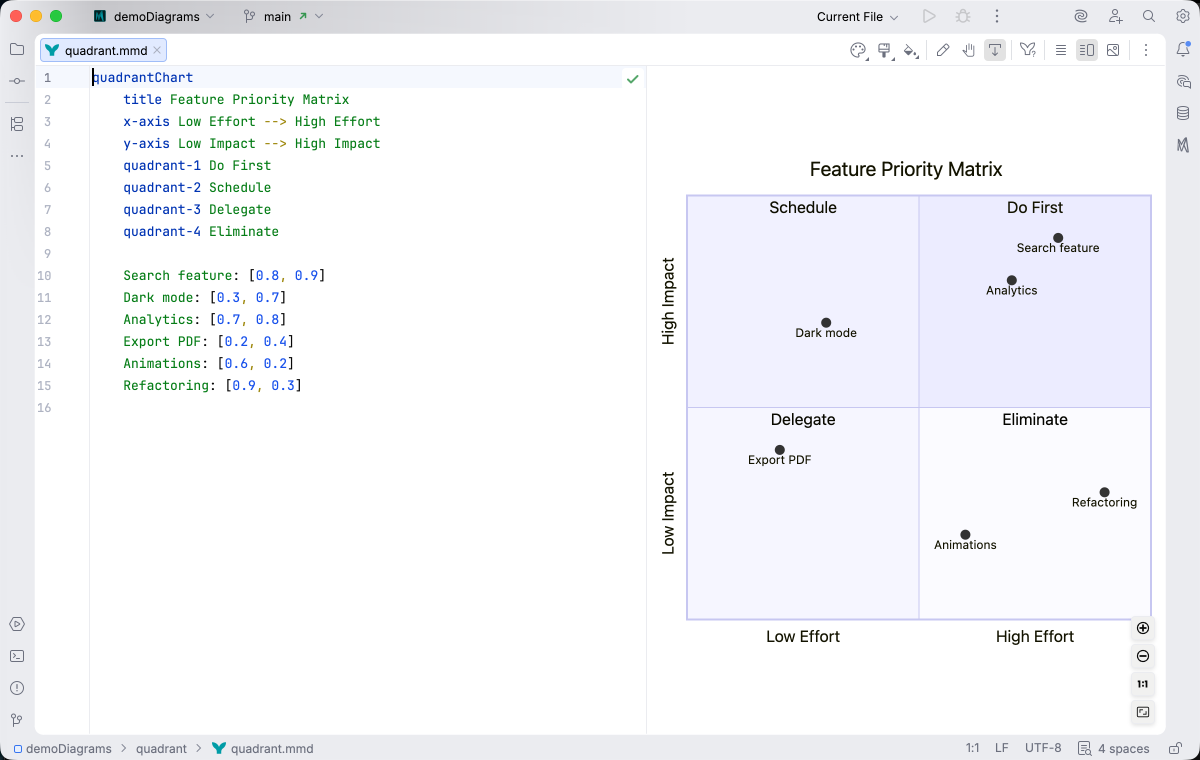Fit diagram to preview window
Viewport: 1200px width, 760px height.
[x=1143, y=712]
